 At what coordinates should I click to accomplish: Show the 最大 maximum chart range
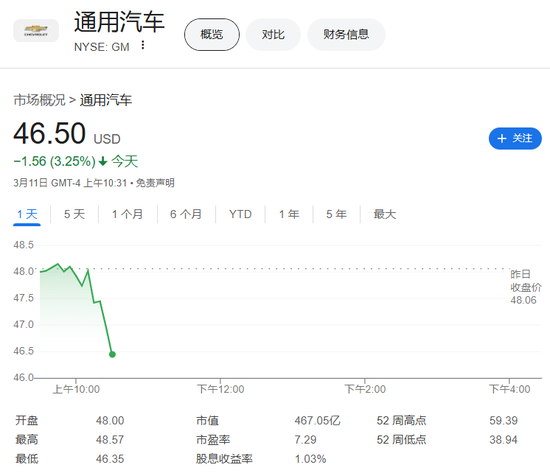(x=385, y=214)
